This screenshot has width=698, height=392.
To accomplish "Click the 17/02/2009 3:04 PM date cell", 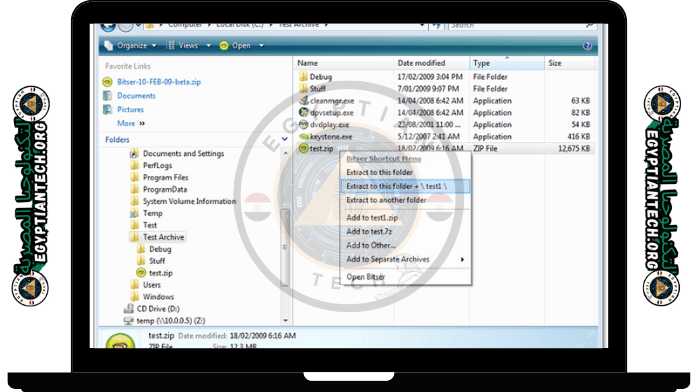I will (x=430, y=77).
